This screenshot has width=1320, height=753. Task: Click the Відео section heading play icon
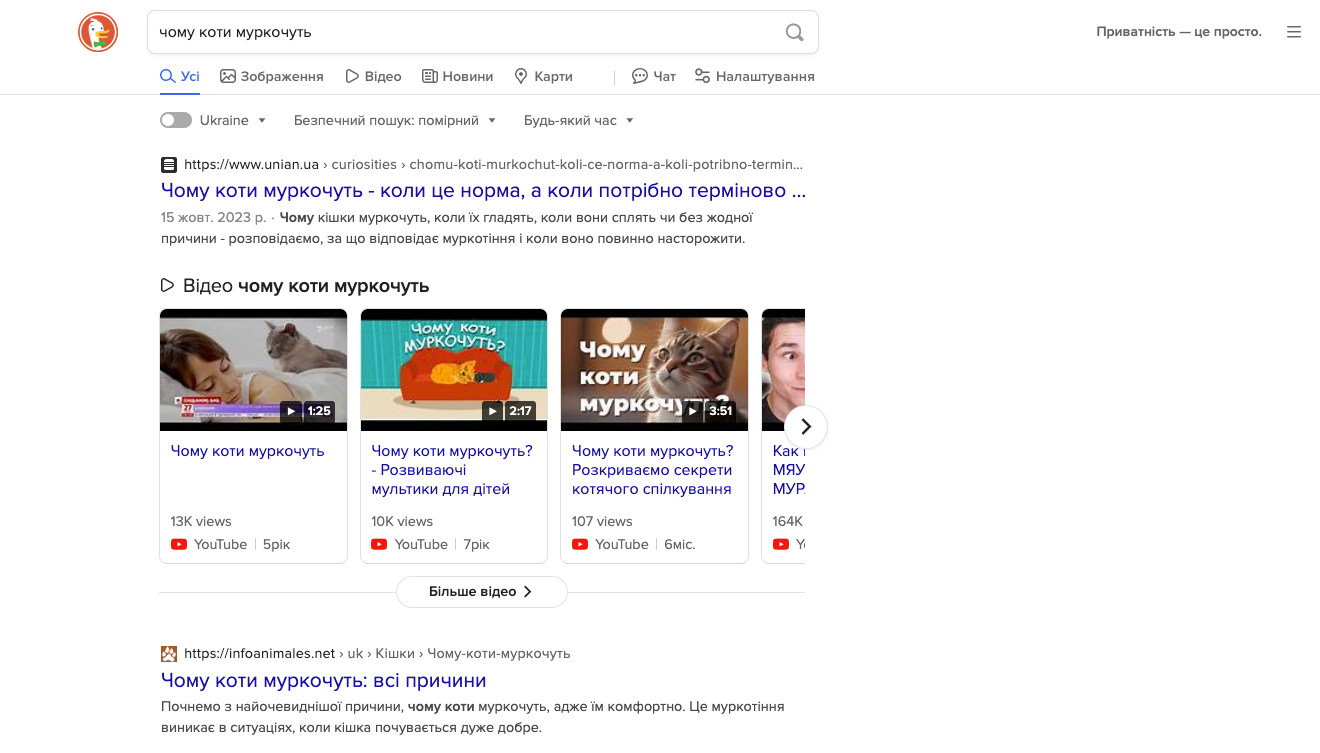pyautogui.click(x=168, y=286)
